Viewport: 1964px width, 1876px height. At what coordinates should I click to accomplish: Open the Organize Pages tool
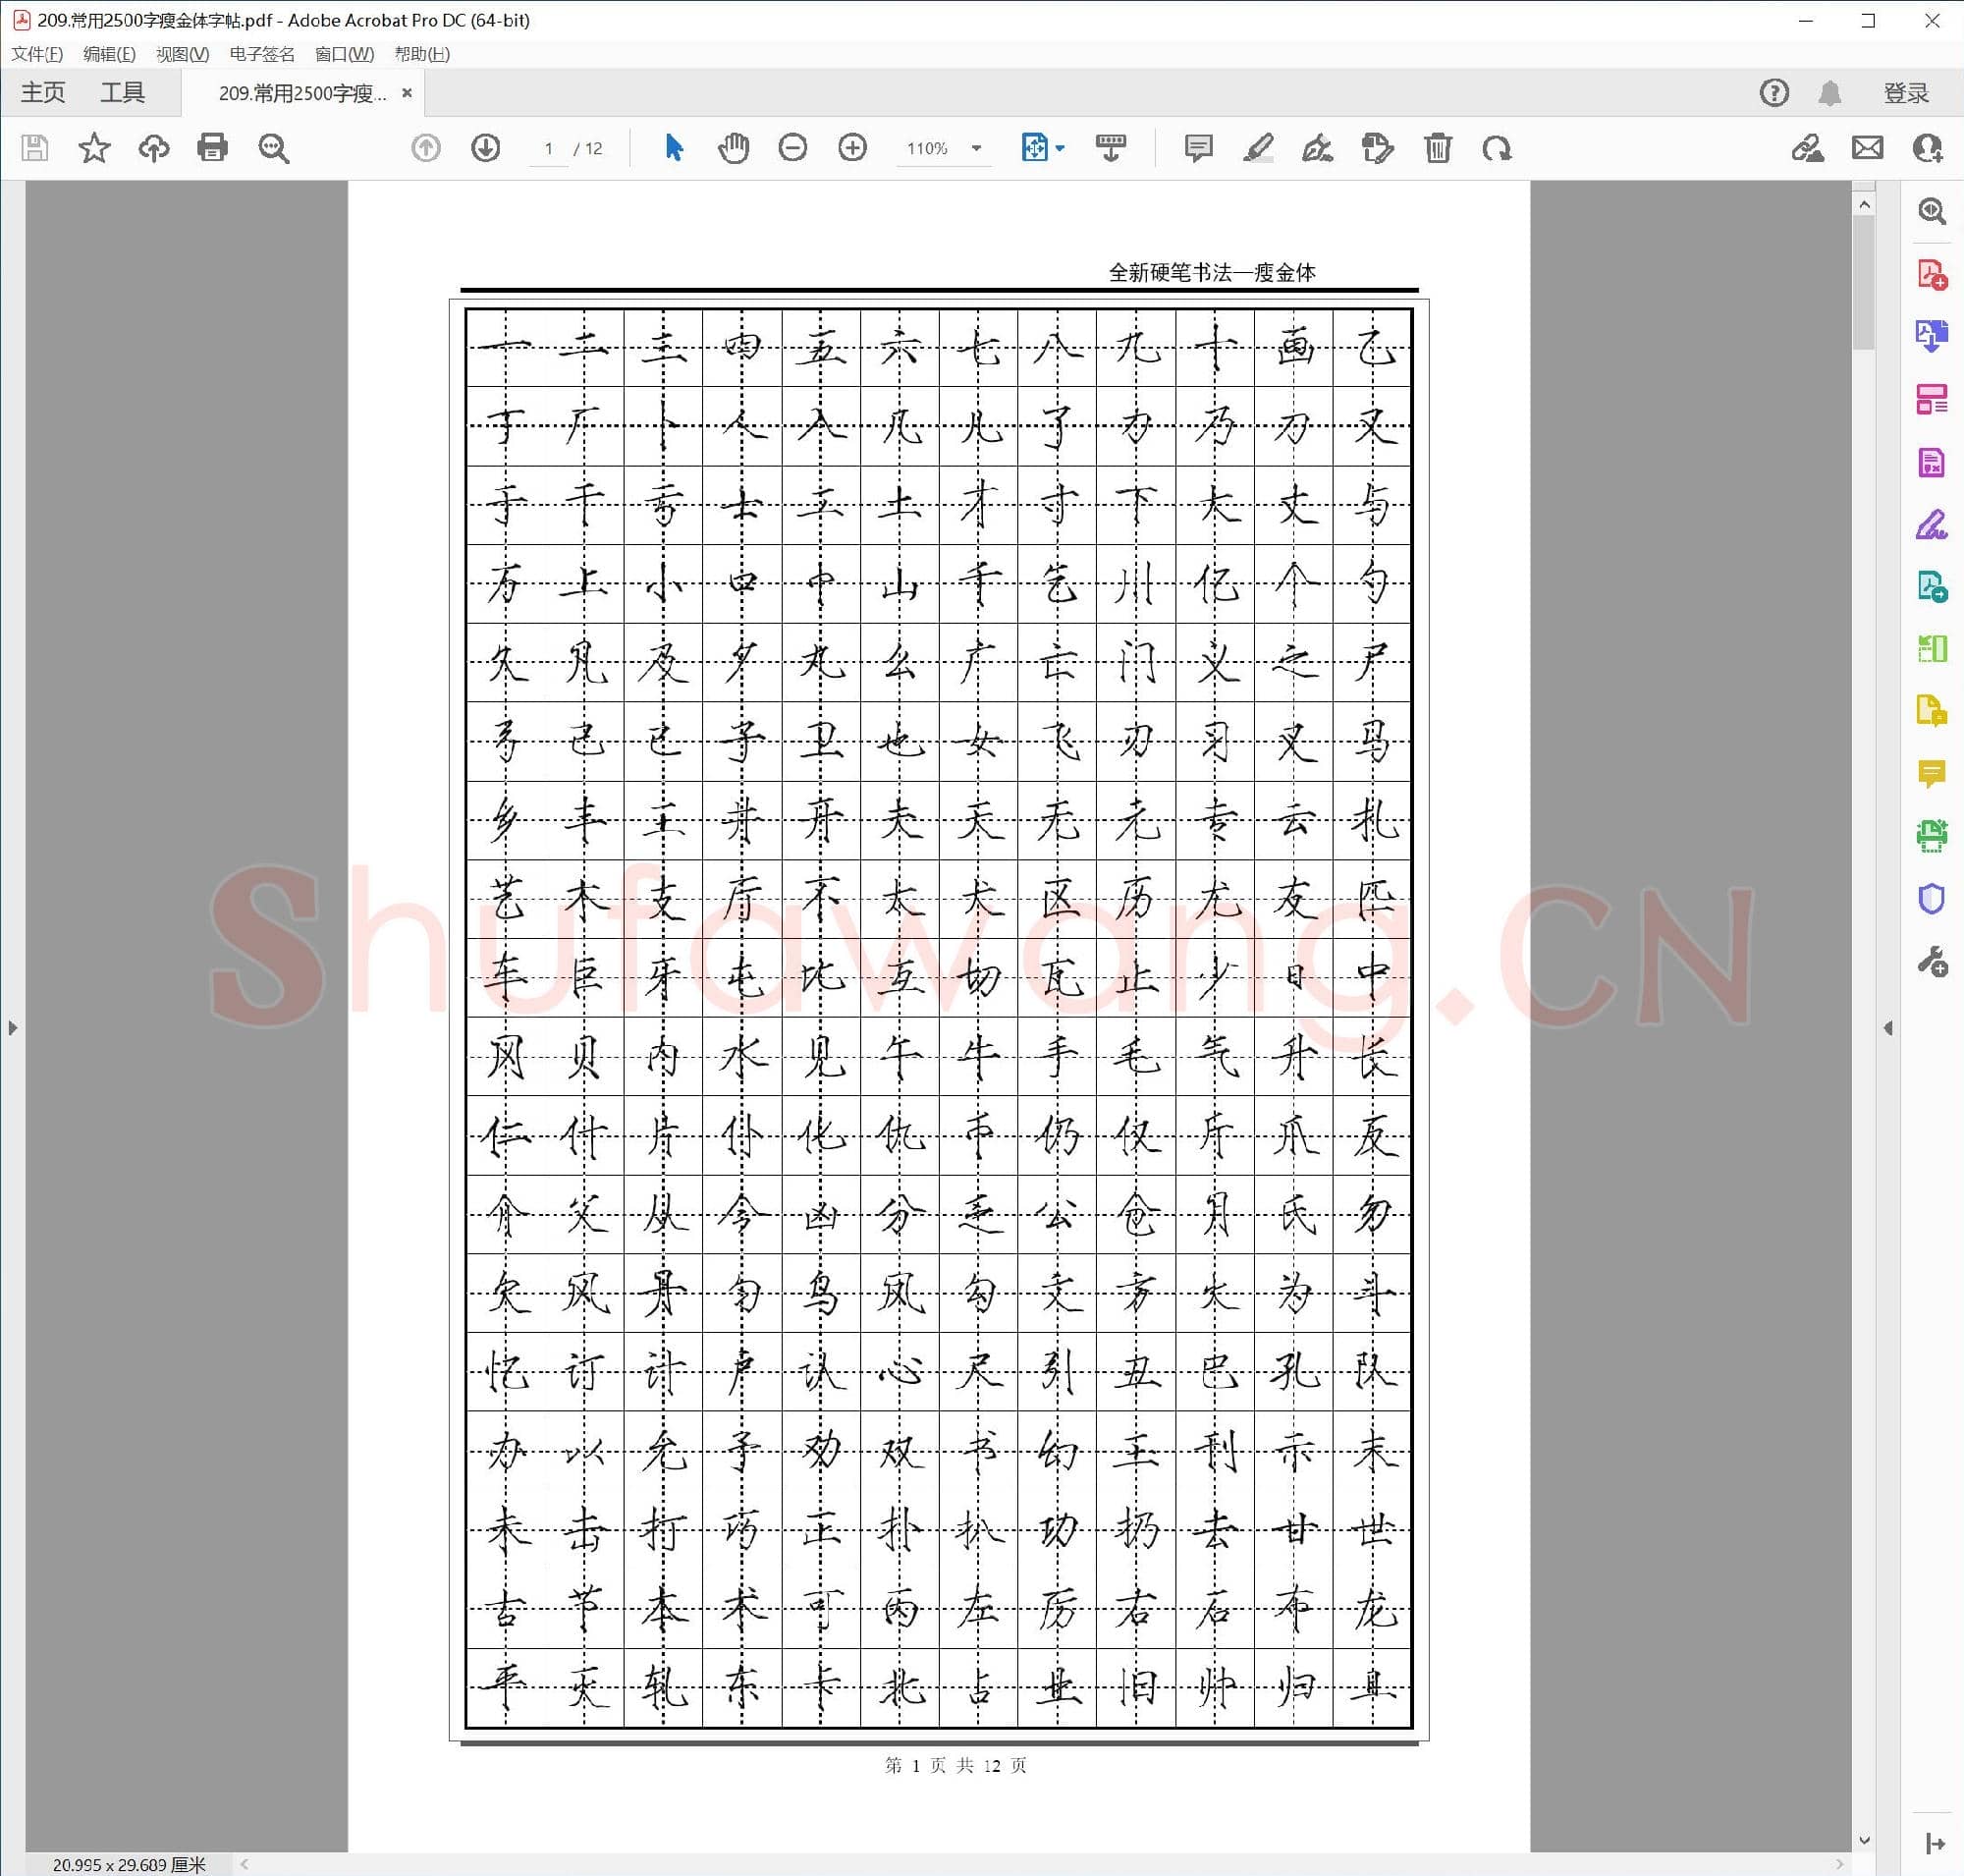pos(1931,397)
